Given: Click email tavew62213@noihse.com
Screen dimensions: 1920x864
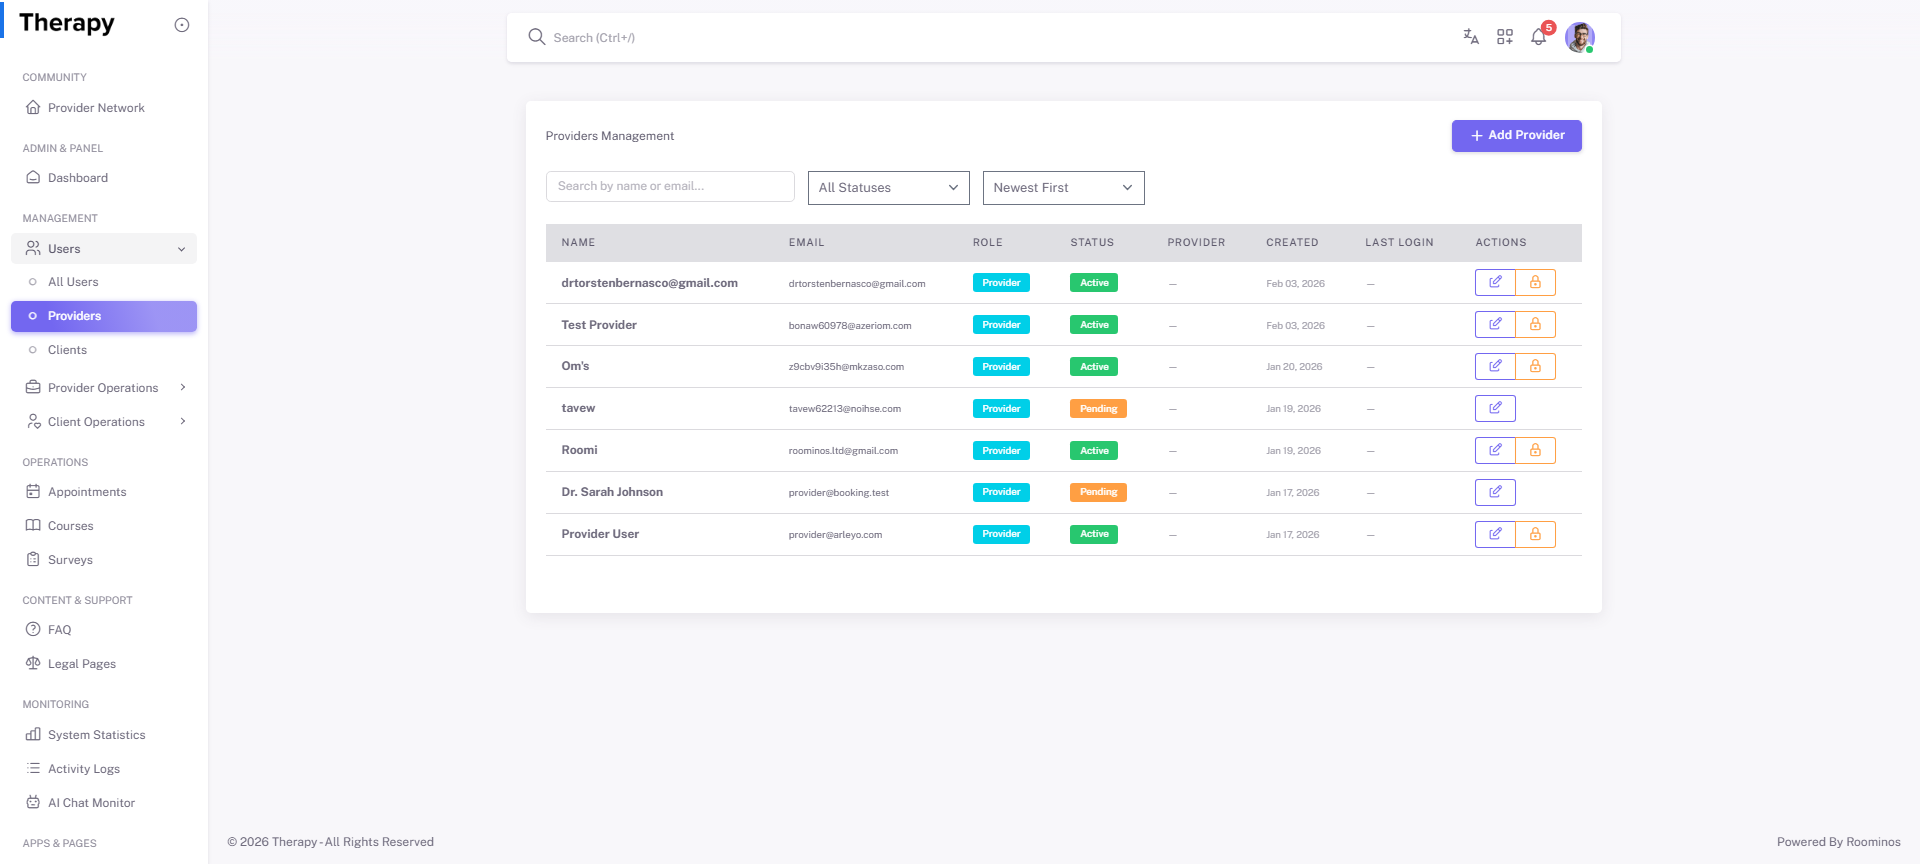Looking at the screenshot, I should point(845,409).
